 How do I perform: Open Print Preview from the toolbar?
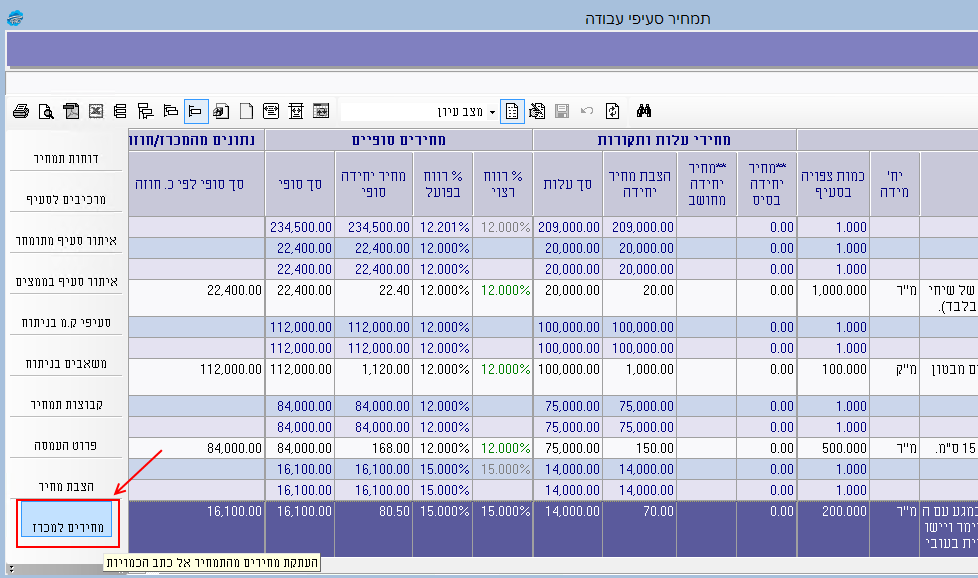point(46,111)
